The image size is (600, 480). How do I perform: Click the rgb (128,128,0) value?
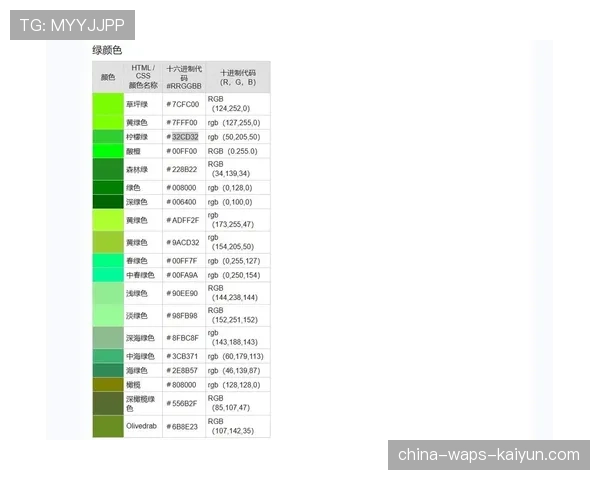[234, 385]
